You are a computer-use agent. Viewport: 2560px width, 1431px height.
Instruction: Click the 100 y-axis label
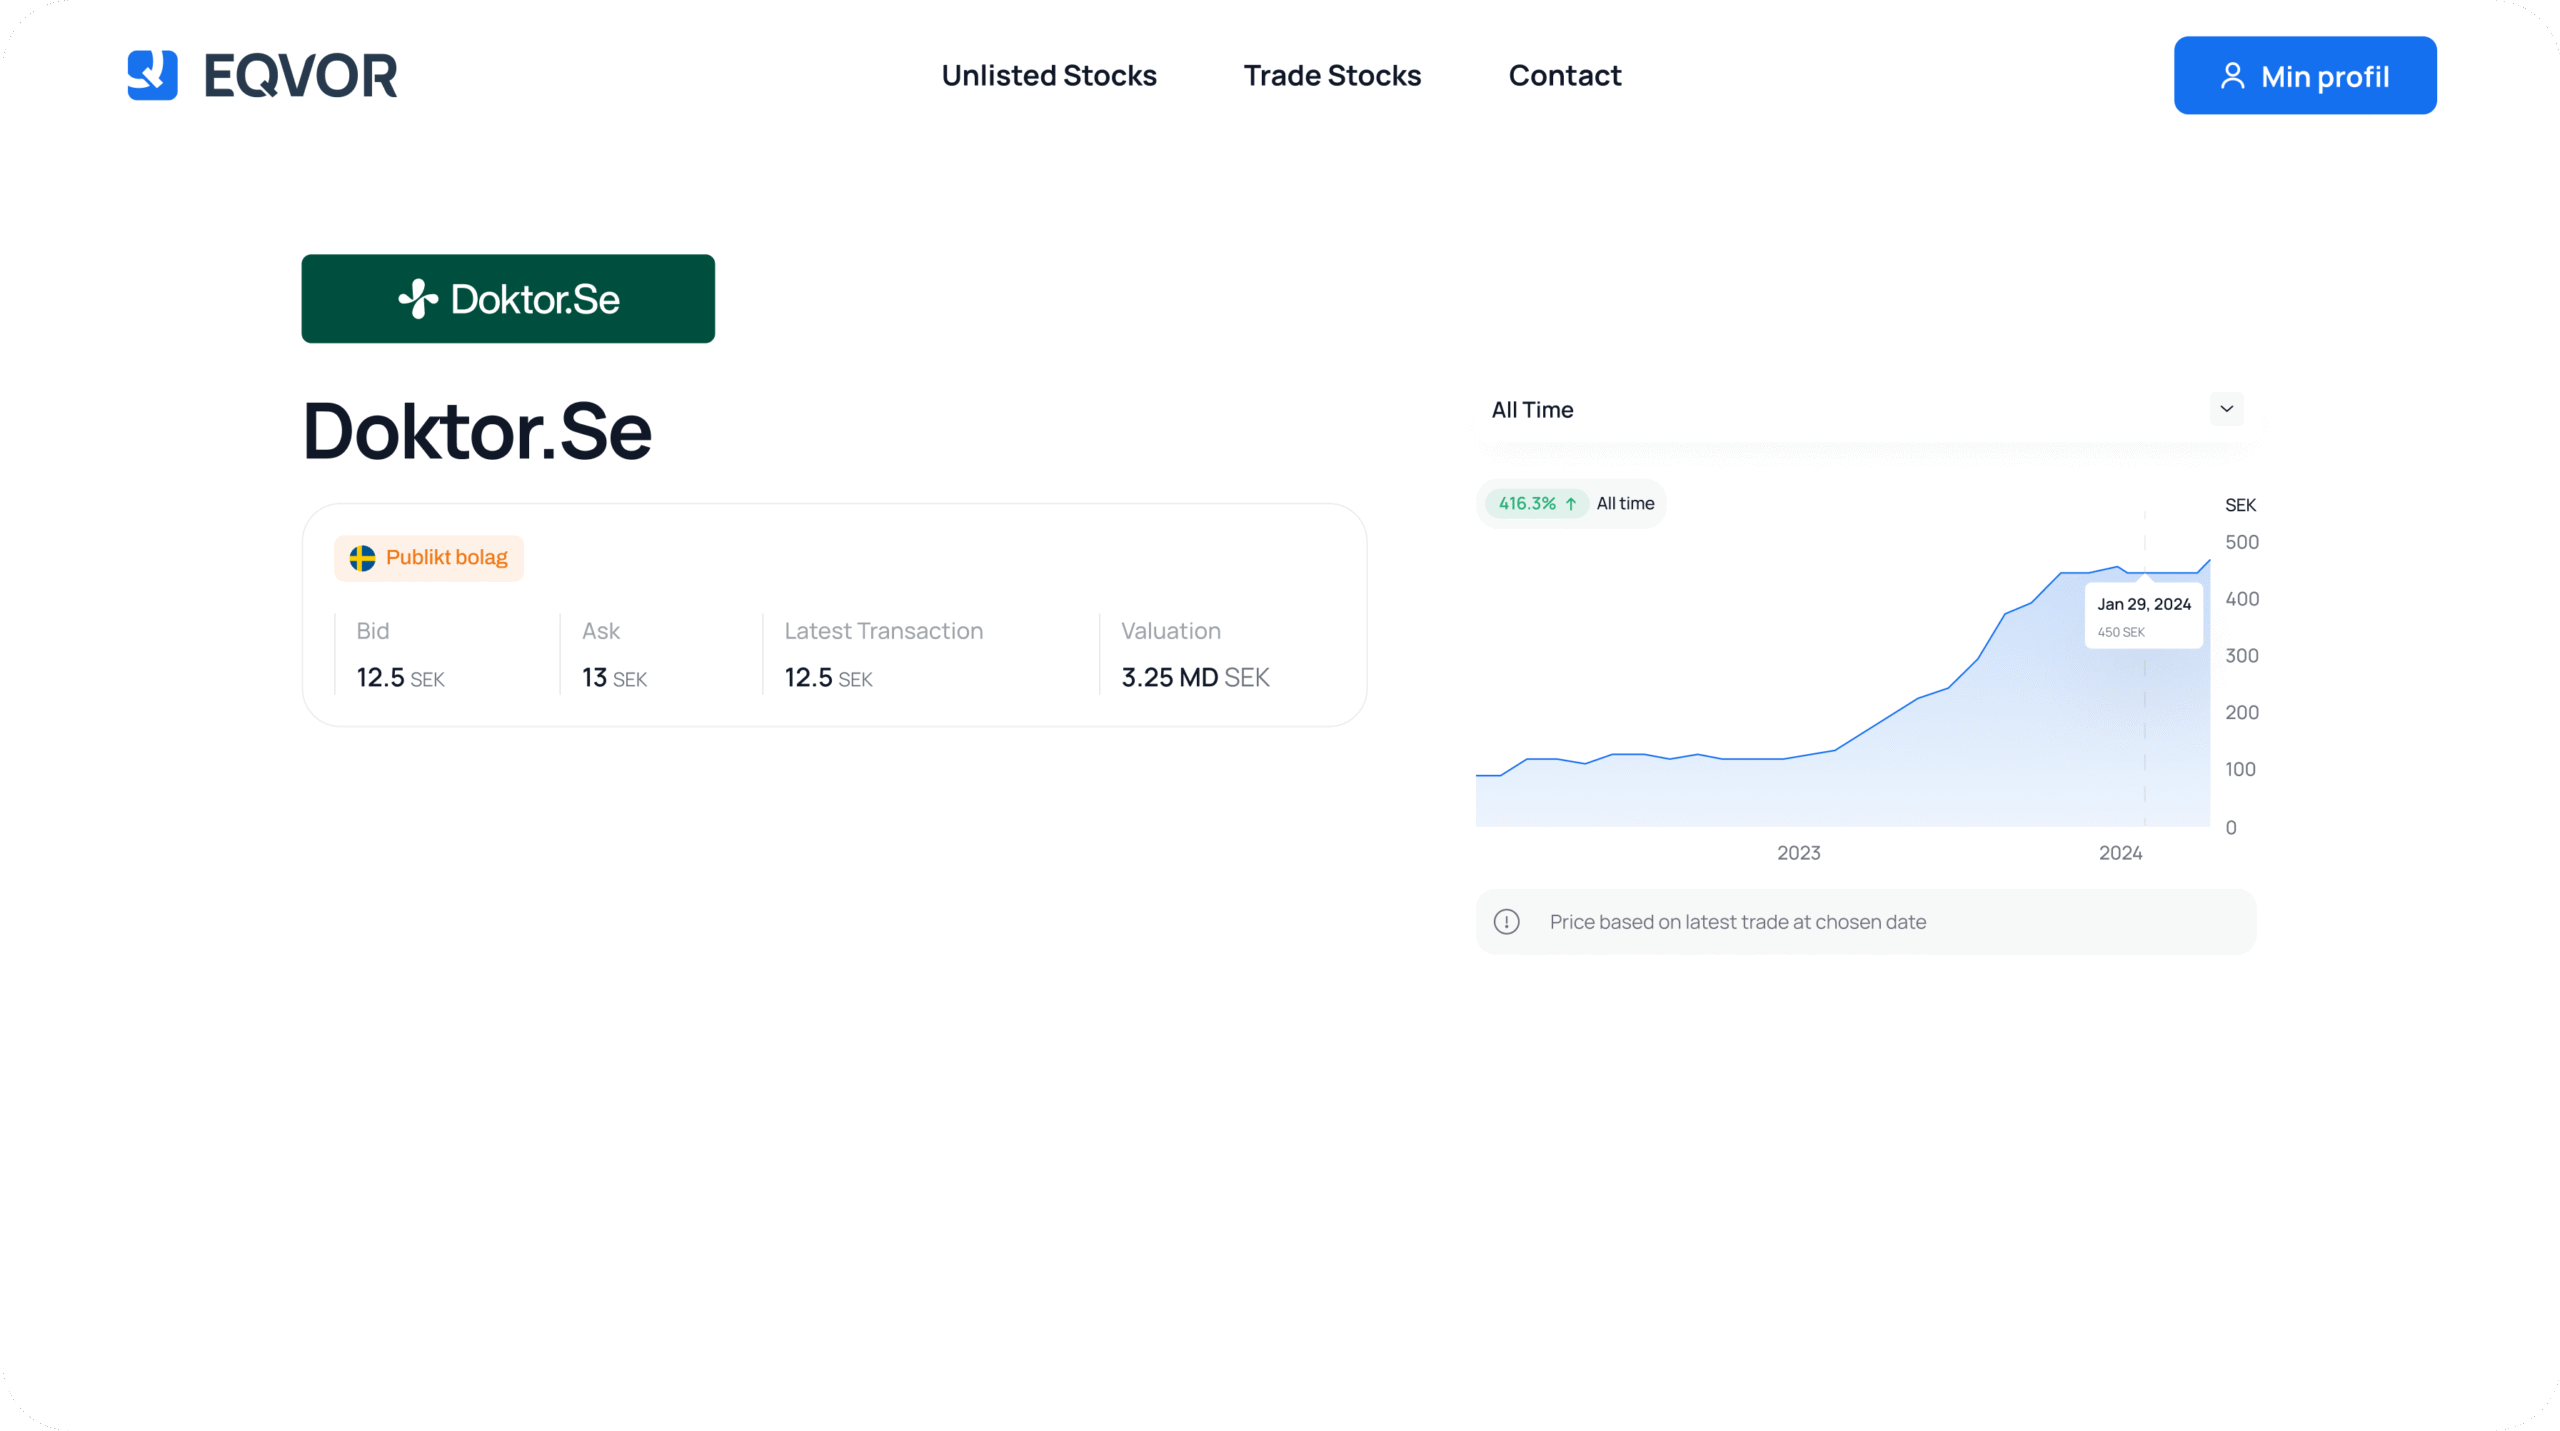pos(2241,770)
